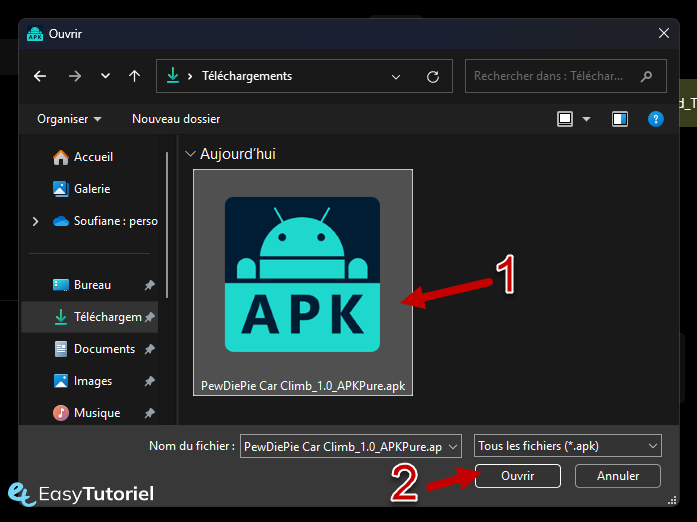Open recent locations chevron beside forward arrow
Viewport: 697px width, 522px height.
point(105,76)
